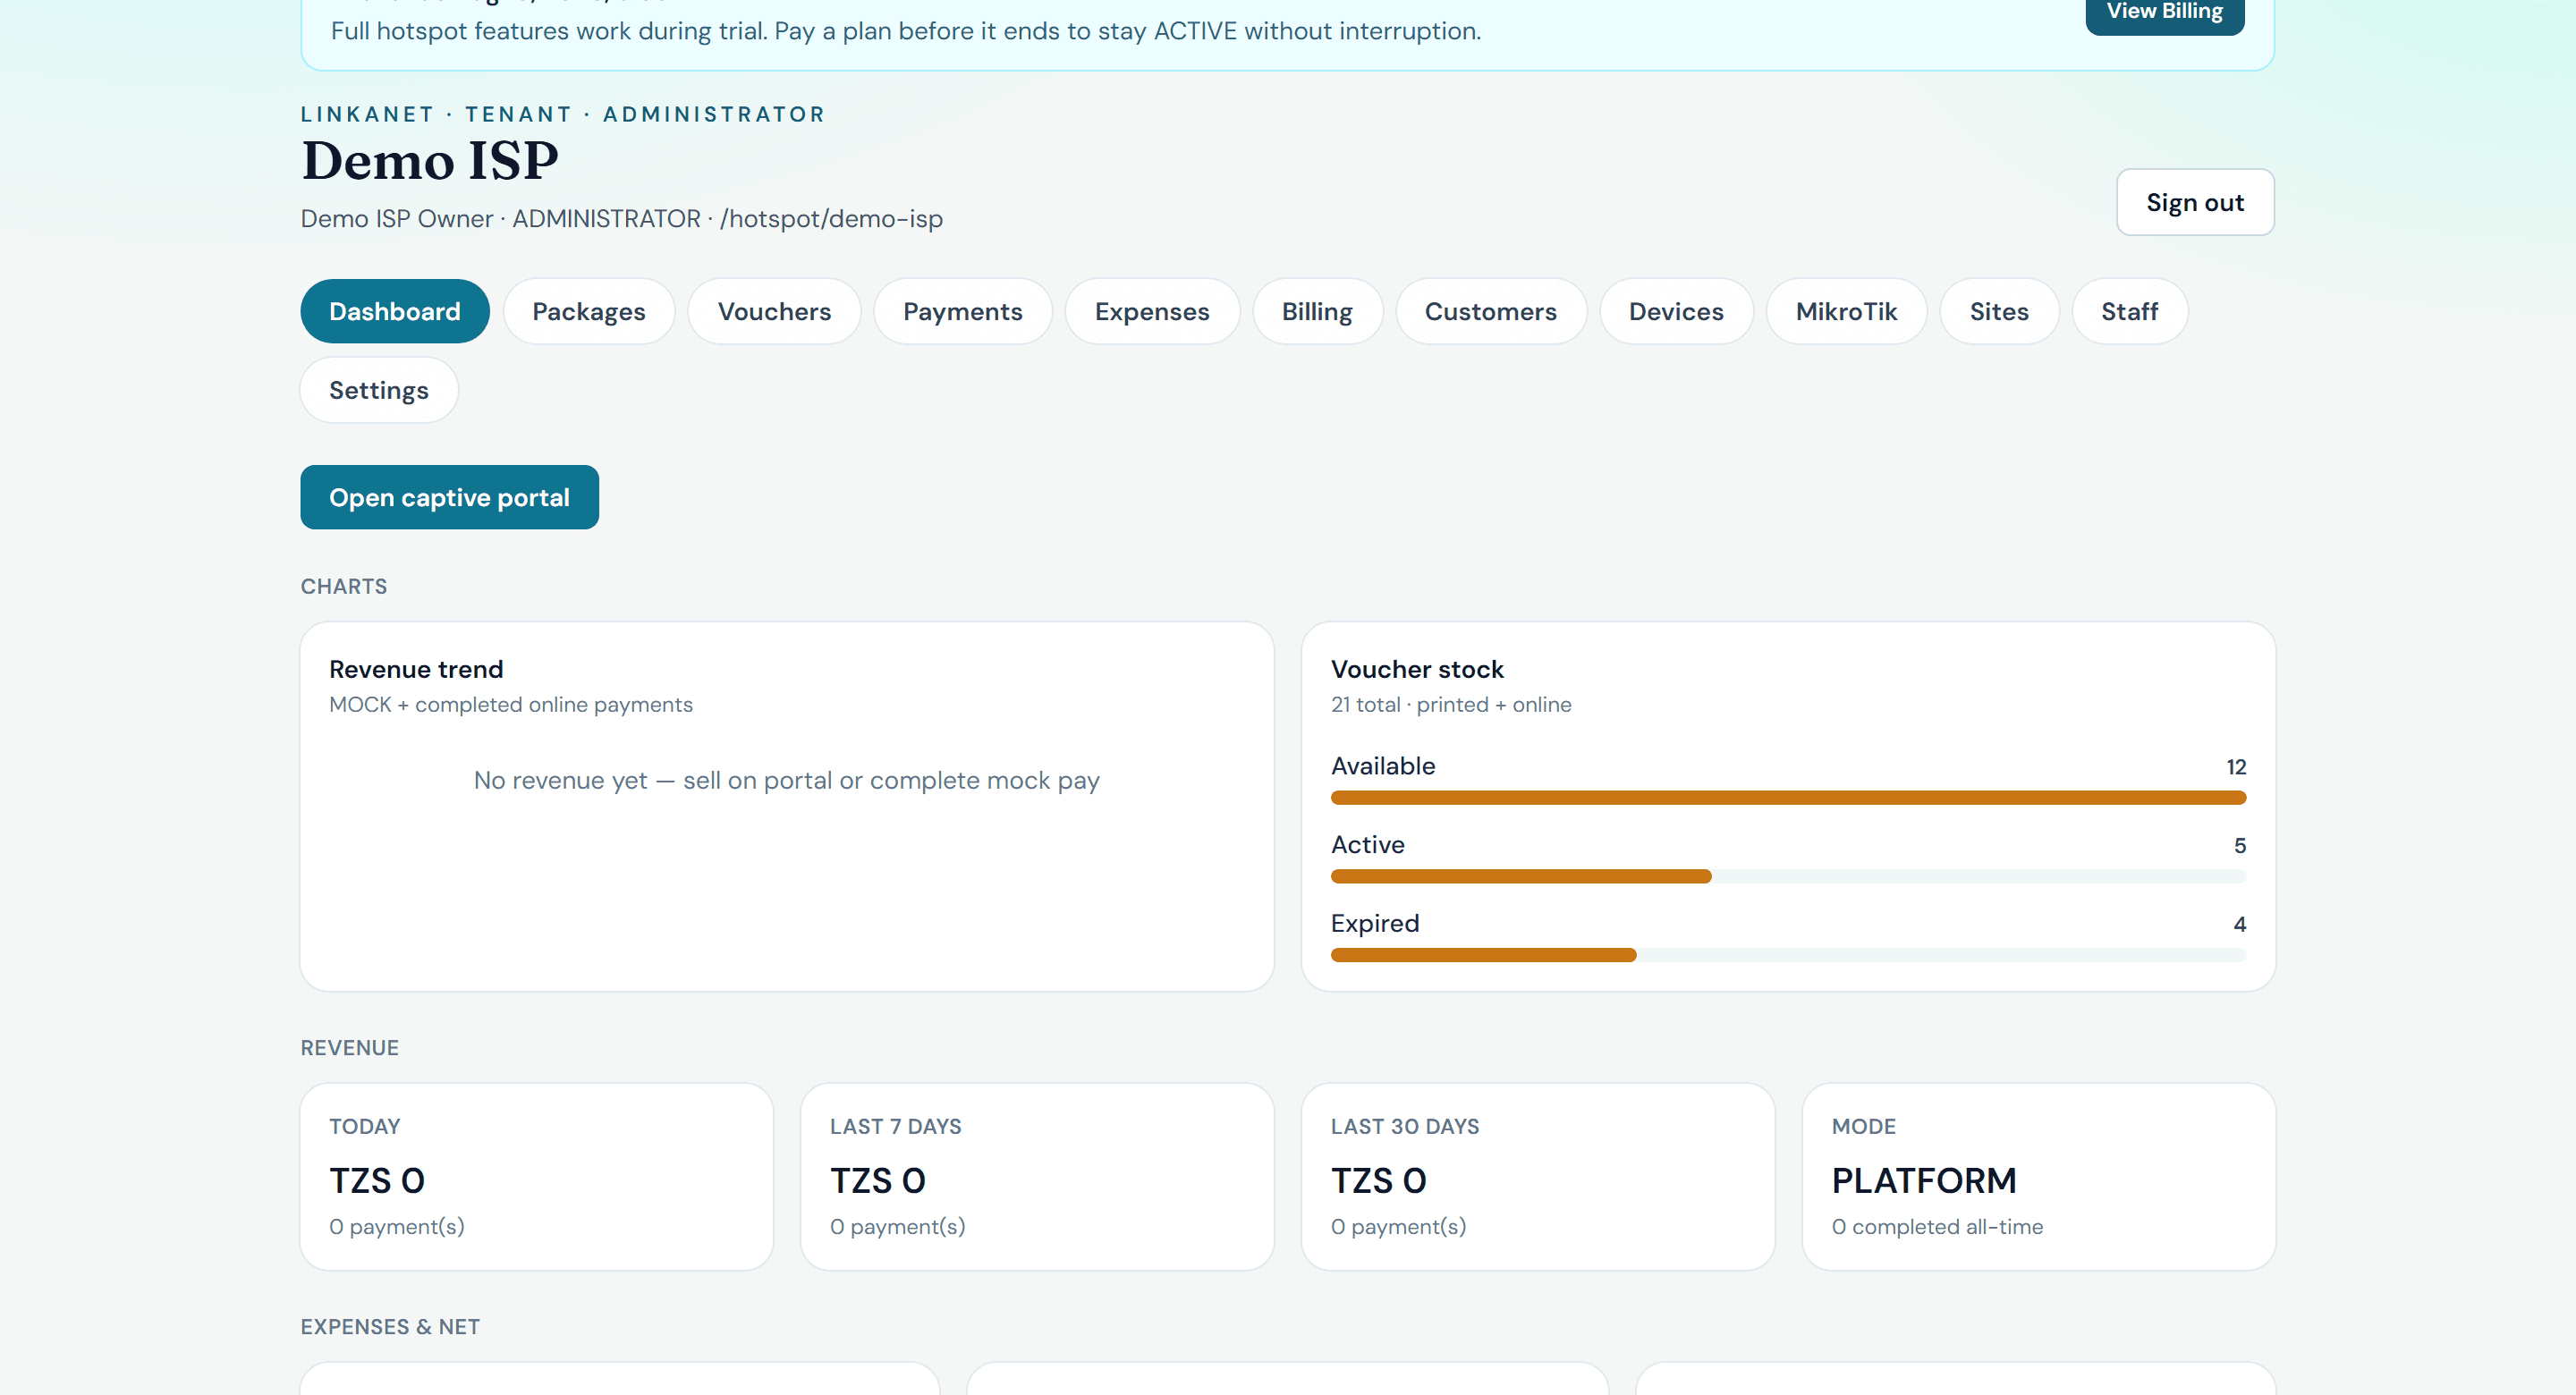The image size is (2576, 1395).
Task: Select the LAST 7 DAYS revenue card
Action: coord(1037,1176)
